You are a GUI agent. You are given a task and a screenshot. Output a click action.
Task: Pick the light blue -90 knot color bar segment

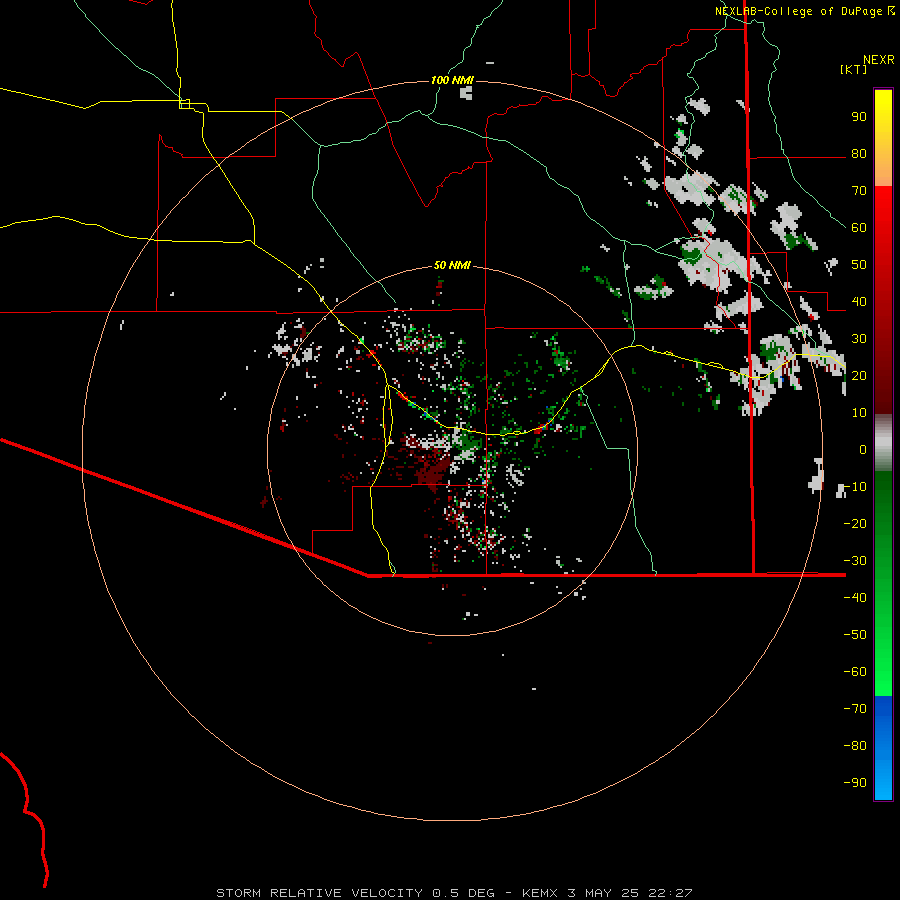click(x=883, y=783)
